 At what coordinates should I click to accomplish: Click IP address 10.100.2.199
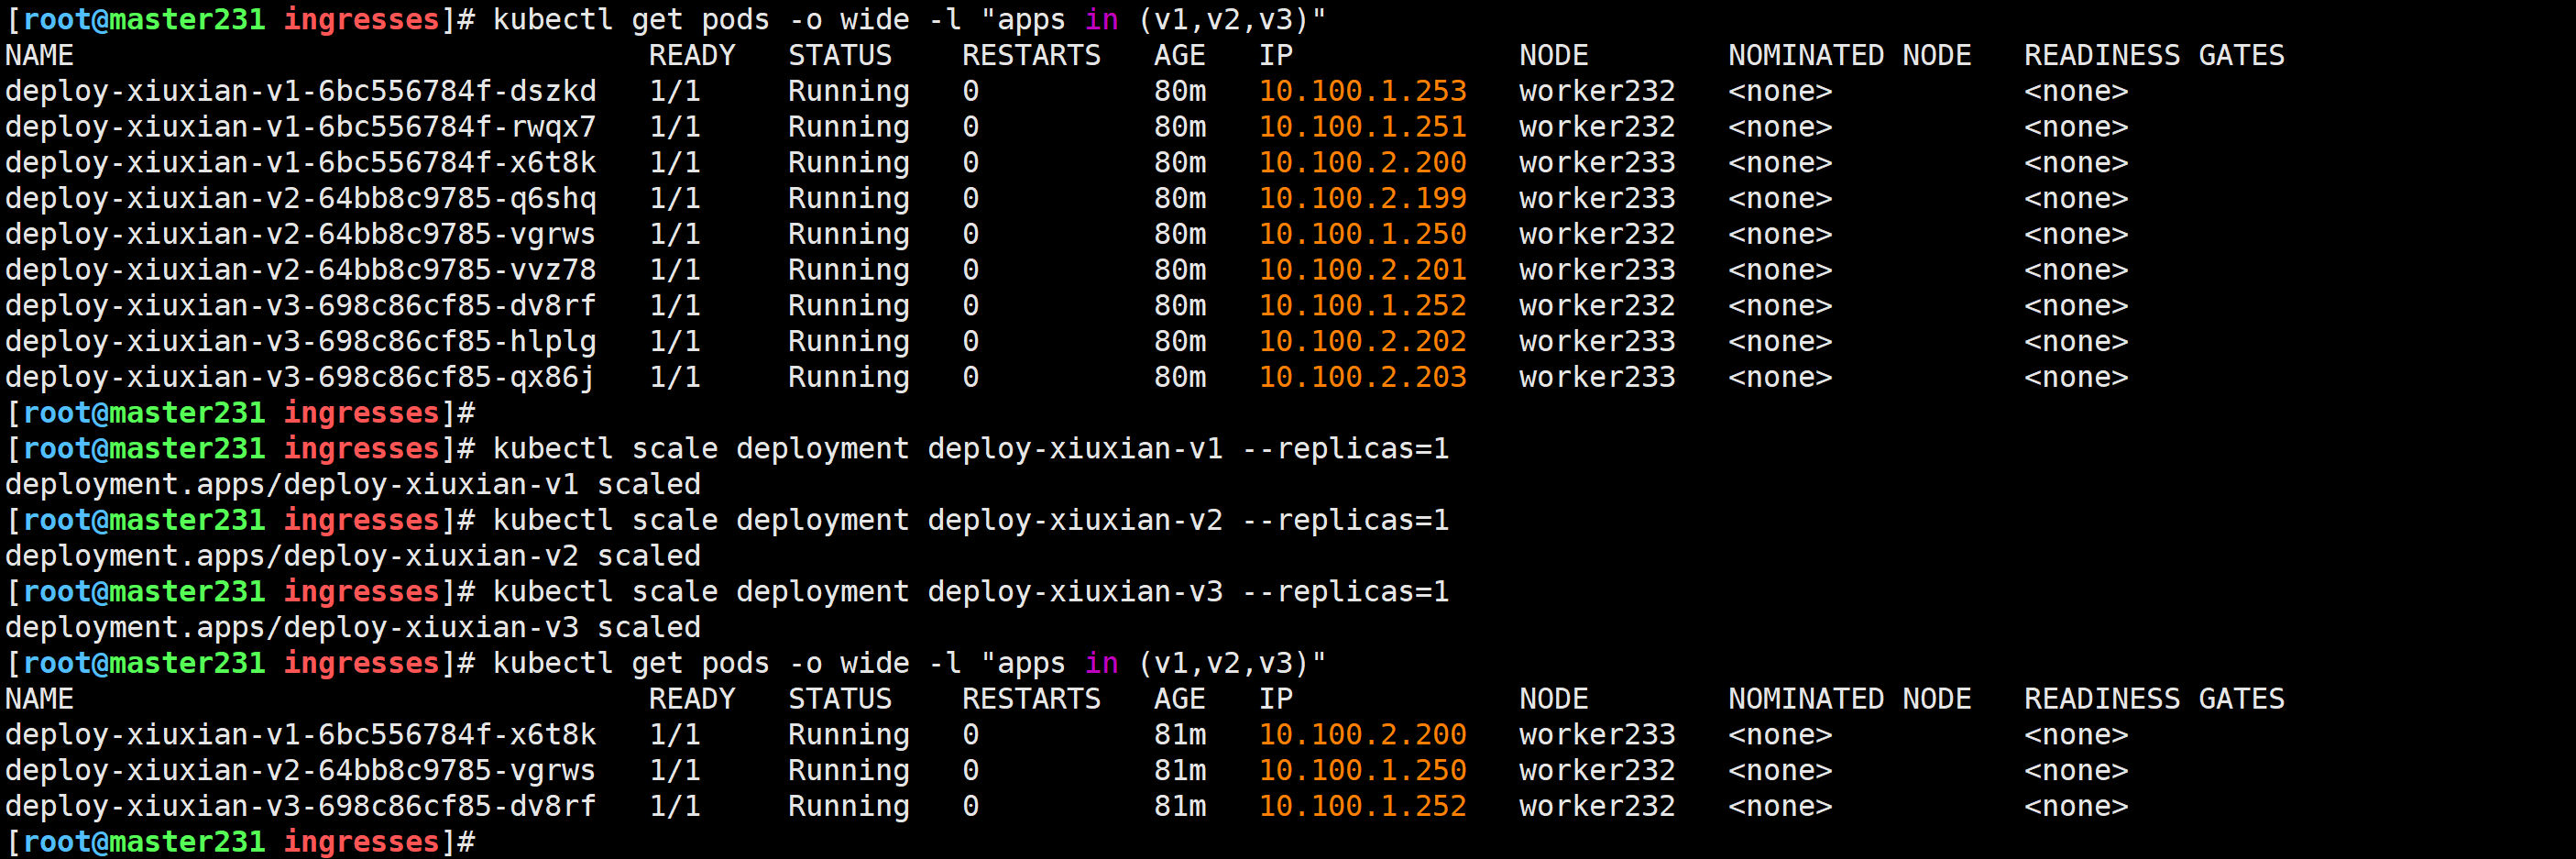1362,198
